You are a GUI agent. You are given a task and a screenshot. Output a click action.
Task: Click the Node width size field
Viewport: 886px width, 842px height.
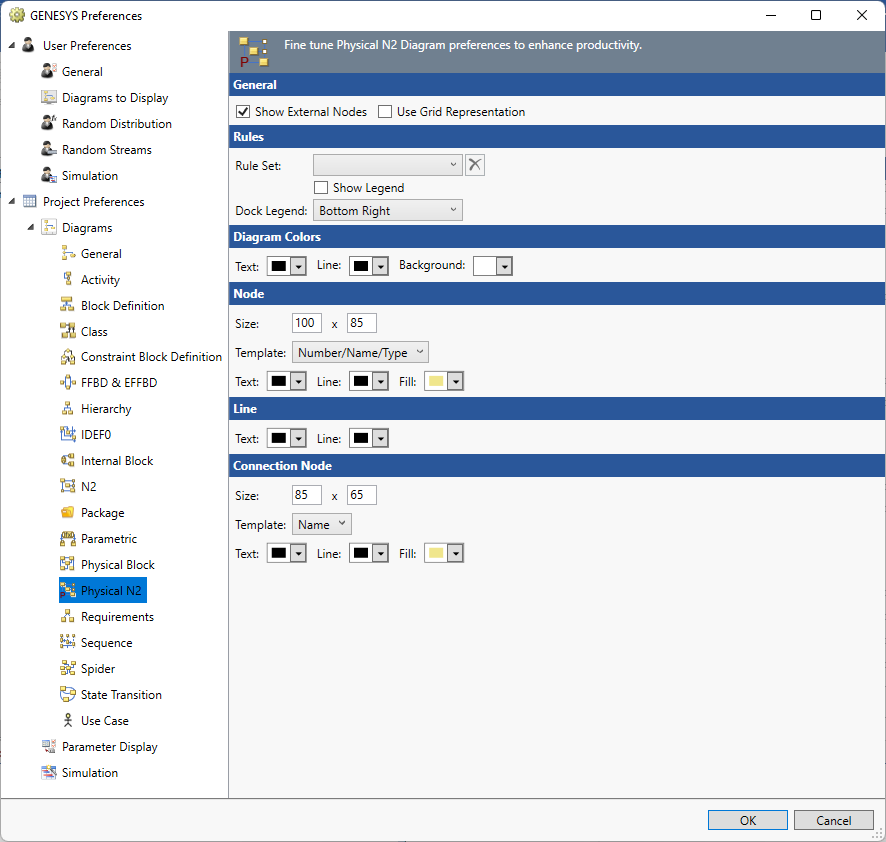307,323
